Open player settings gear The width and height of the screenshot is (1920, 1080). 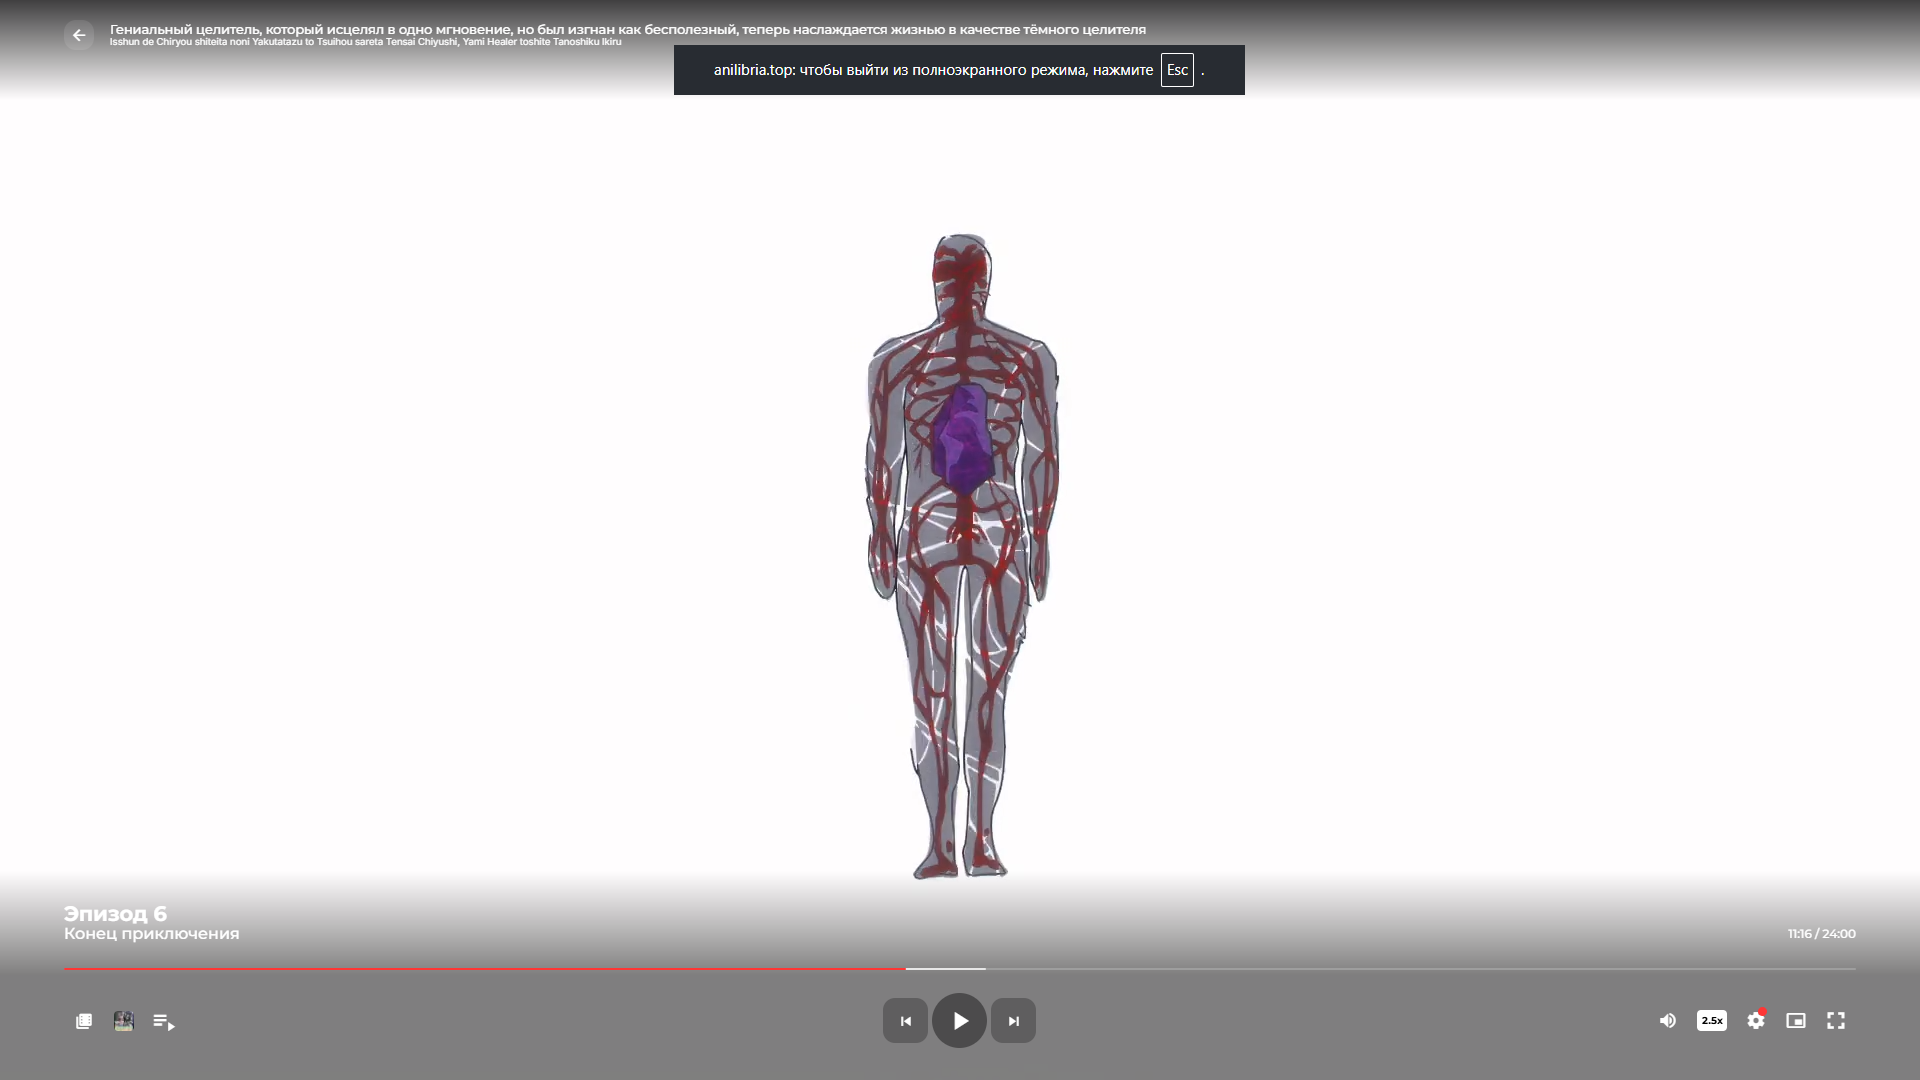(1755, 1021)
